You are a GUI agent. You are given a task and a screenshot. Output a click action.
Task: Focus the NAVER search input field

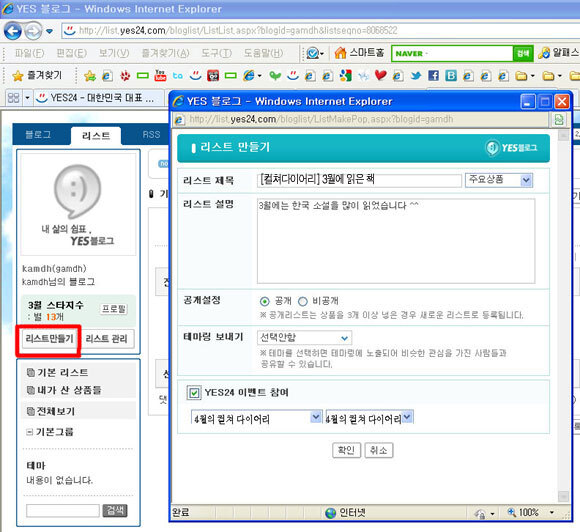coord(452,54)
